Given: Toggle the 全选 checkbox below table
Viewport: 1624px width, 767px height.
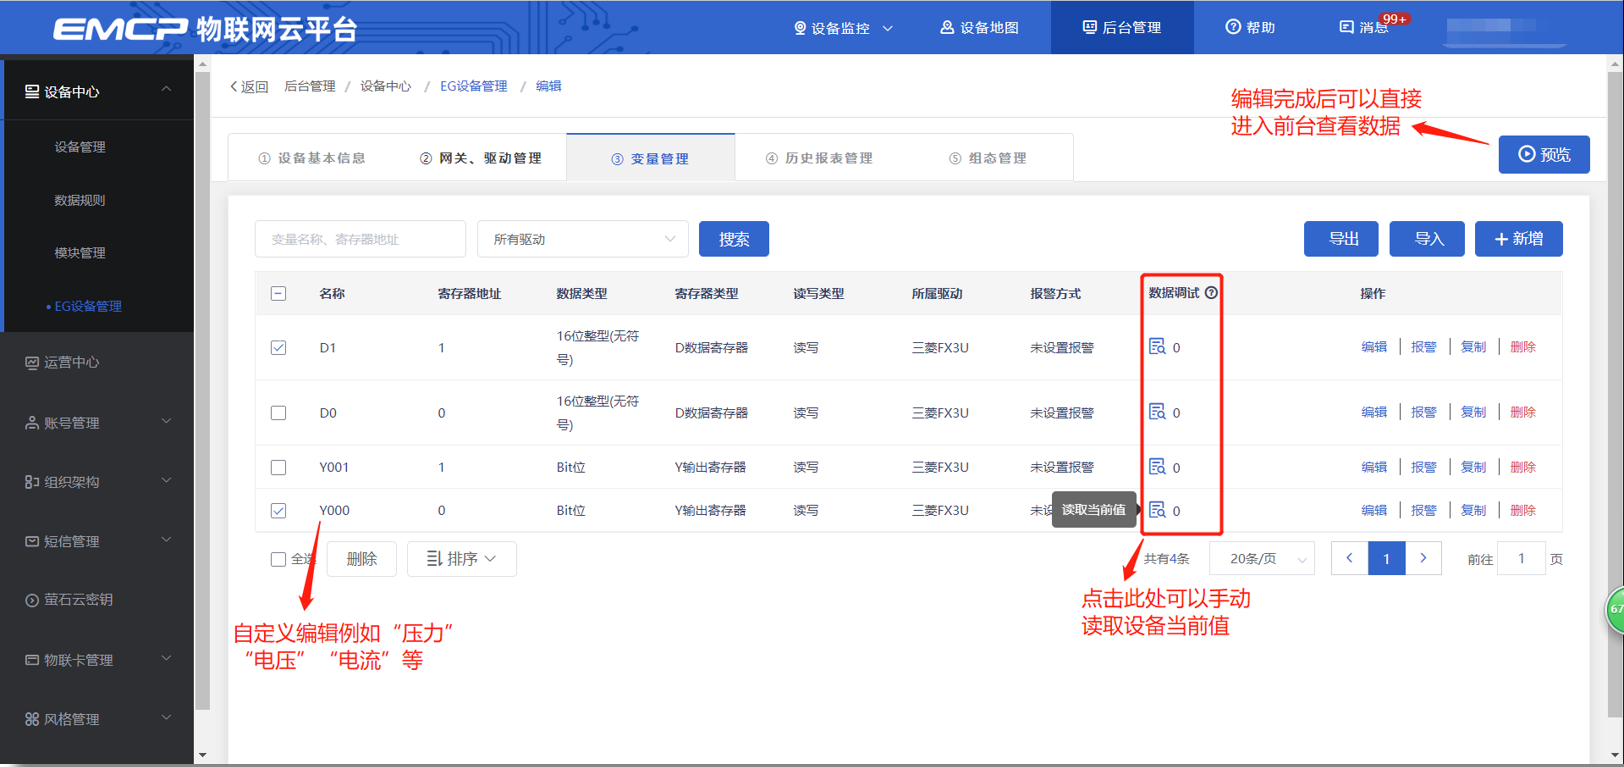Looking at the screenshot, I should click(x=278, y=559).
